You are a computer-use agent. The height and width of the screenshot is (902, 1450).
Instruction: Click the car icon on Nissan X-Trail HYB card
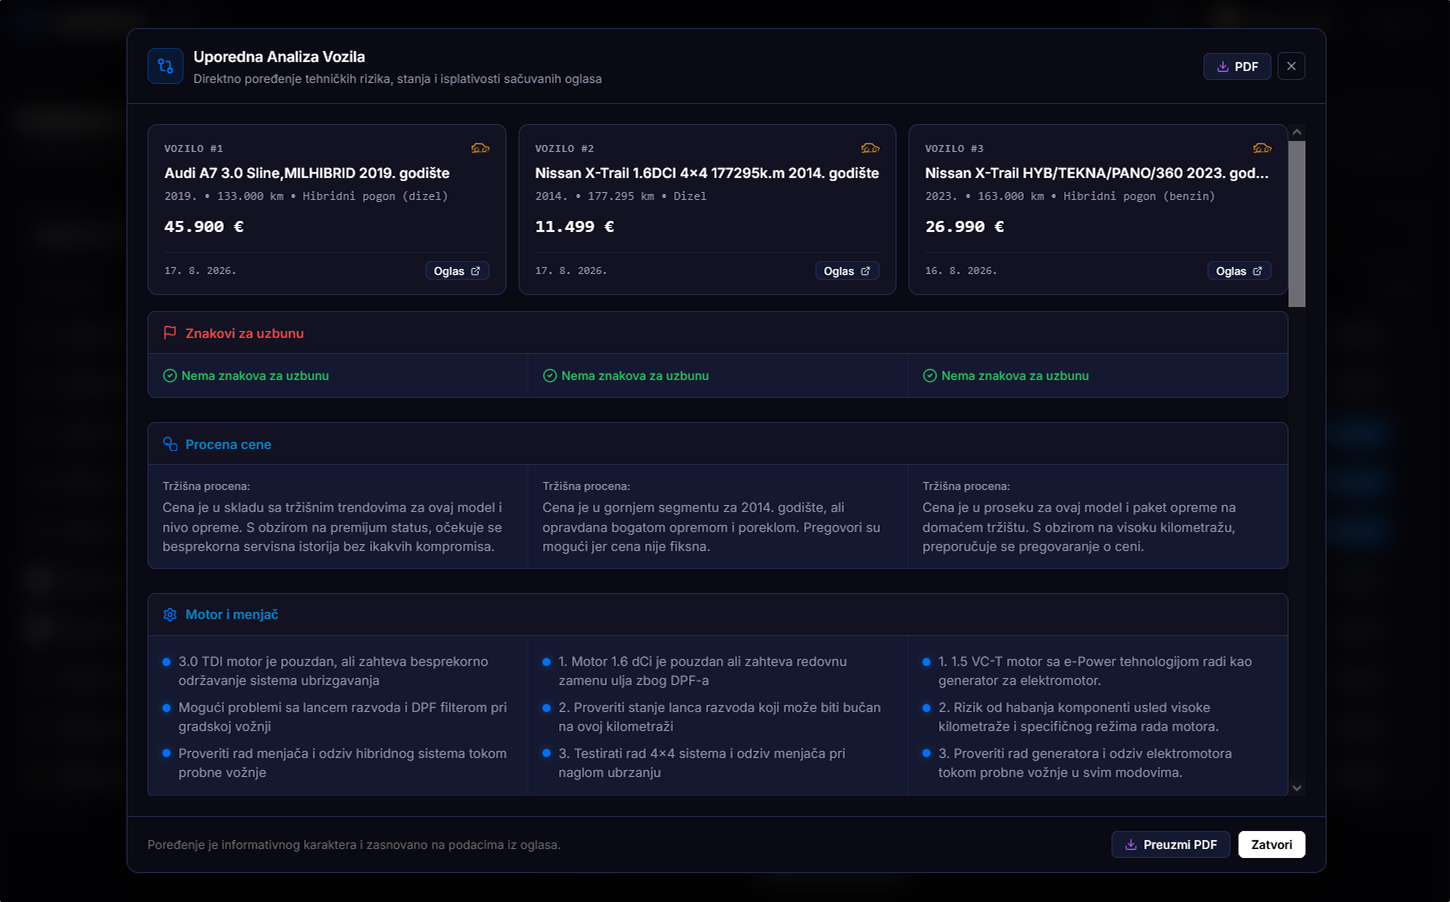click(x=1262, y=148)
